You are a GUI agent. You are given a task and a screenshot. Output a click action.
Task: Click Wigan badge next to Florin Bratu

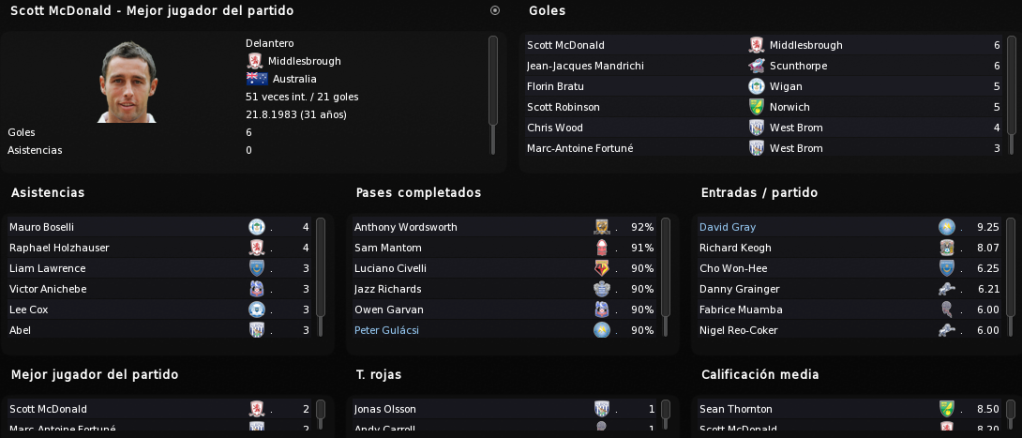[757, 86]
